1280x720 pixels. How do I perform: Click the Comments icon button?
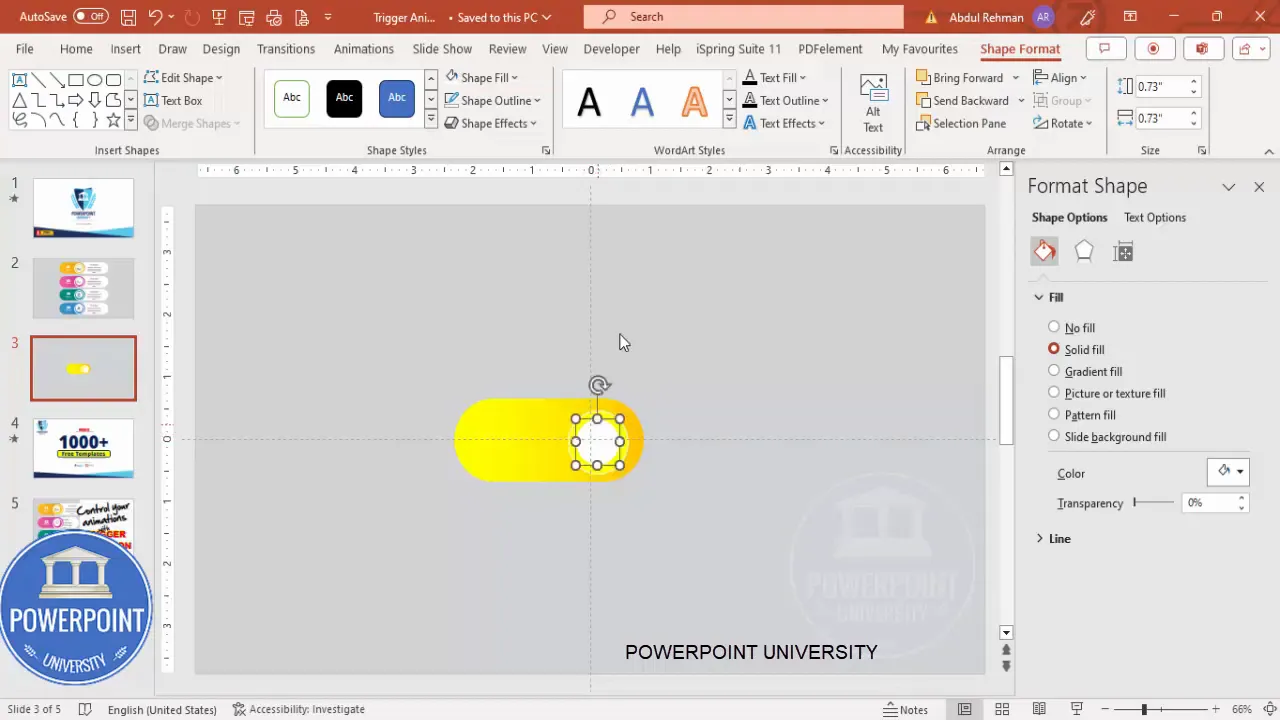pos(1104,48)
